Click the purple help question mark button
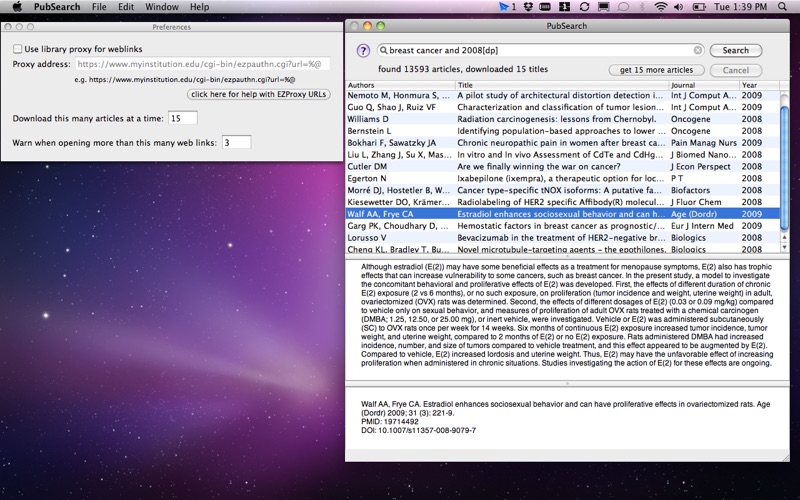The image size is (800, 500). 363,51
